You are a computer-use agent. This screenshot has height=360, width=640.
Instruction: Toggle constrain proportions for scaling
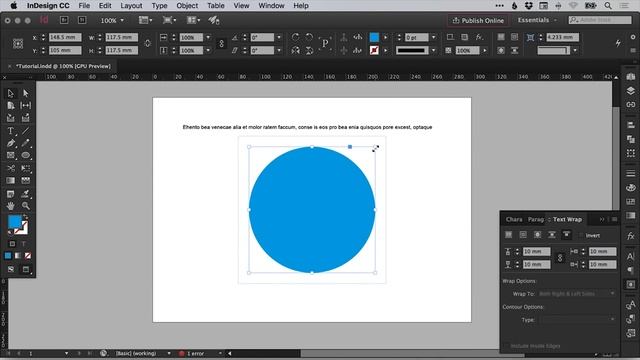[x=221, y=44]
